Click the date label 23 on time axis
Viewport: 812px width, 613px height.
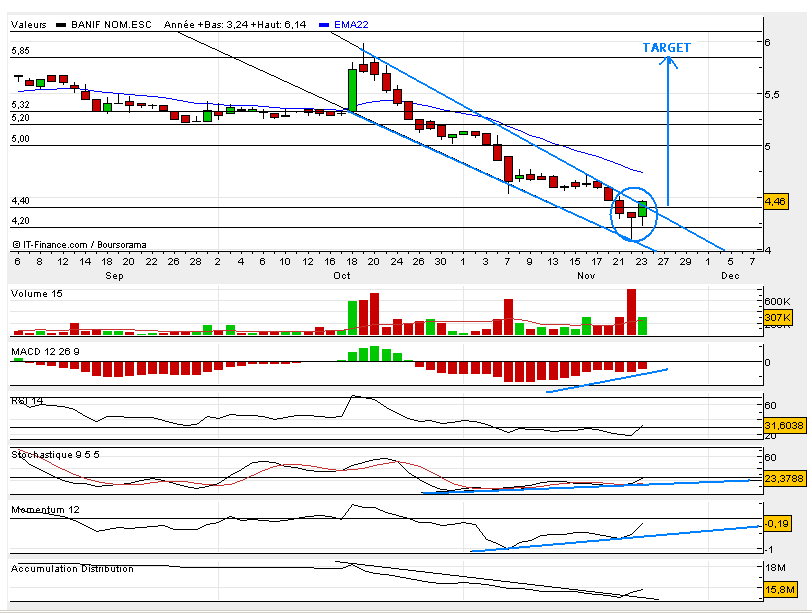coord(641,261)
